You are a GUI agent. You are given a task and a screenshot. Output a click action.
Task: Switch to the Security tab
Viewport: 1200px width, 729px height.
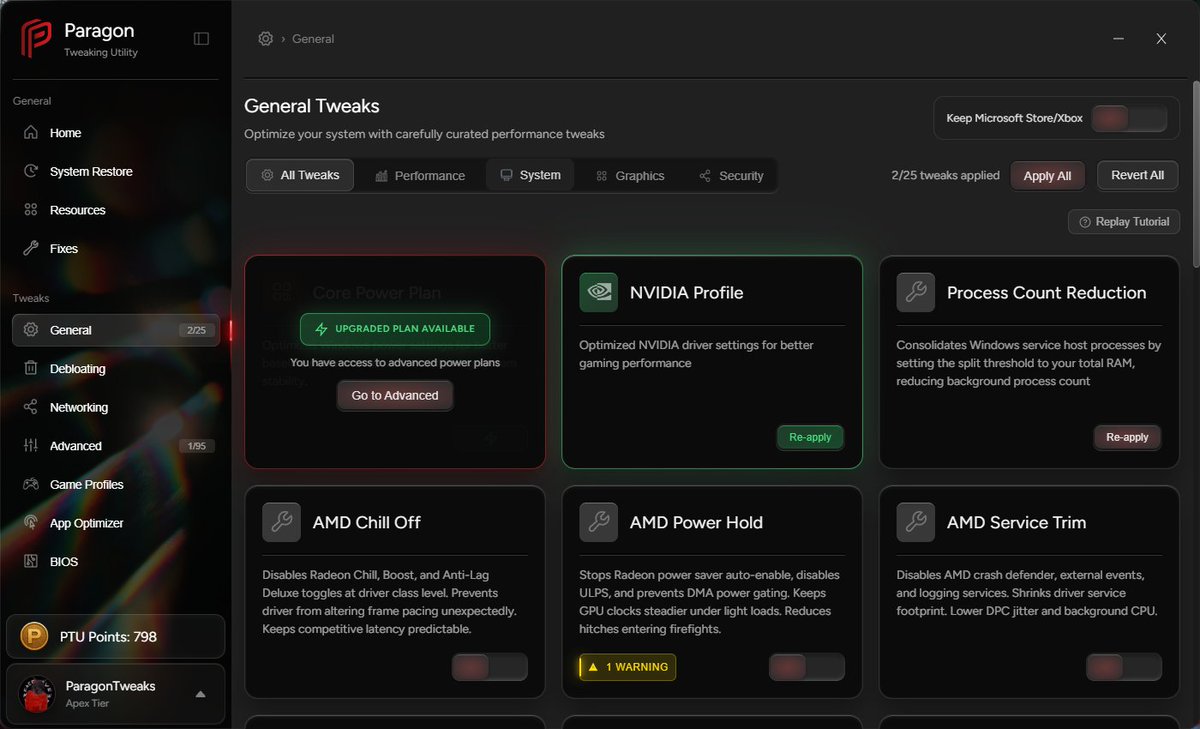click(x=732, y=175)
